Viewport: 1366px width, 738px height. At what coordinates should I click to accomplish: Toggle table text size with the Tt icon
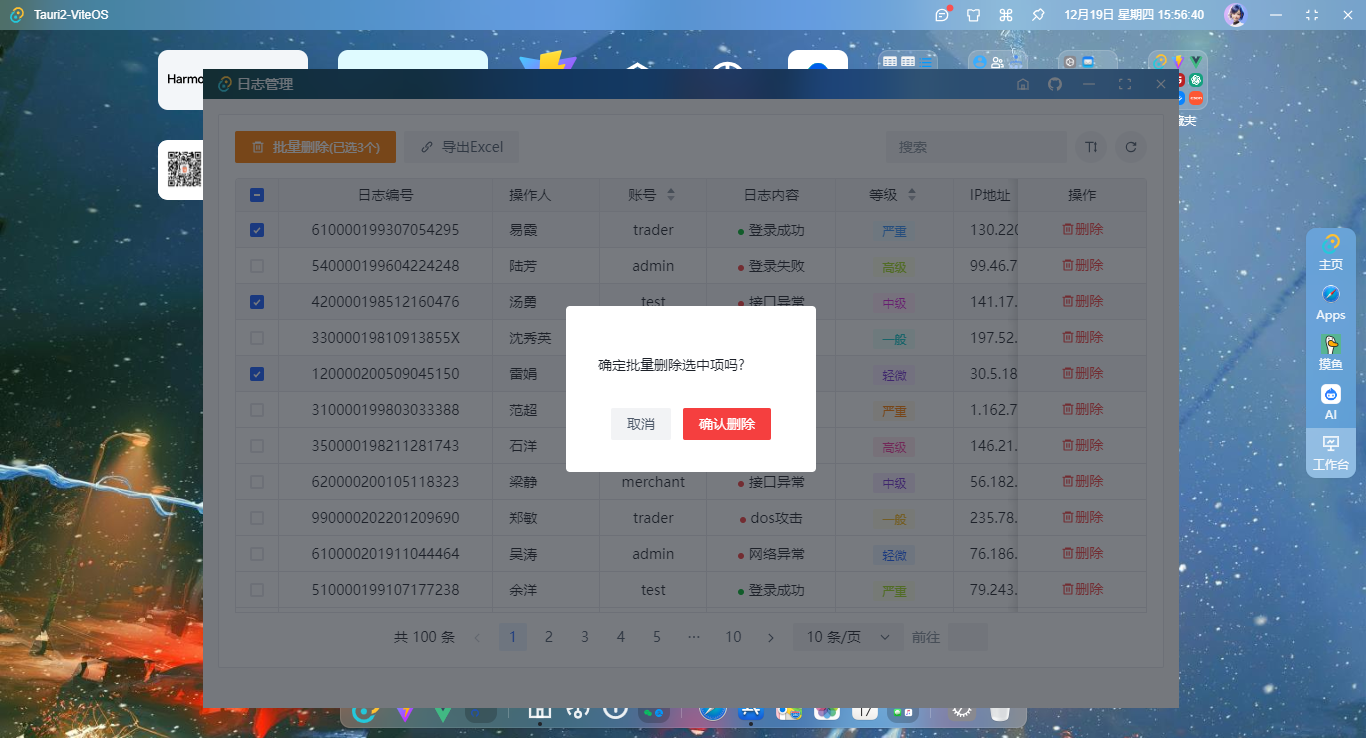click(x=1090, y=147)
